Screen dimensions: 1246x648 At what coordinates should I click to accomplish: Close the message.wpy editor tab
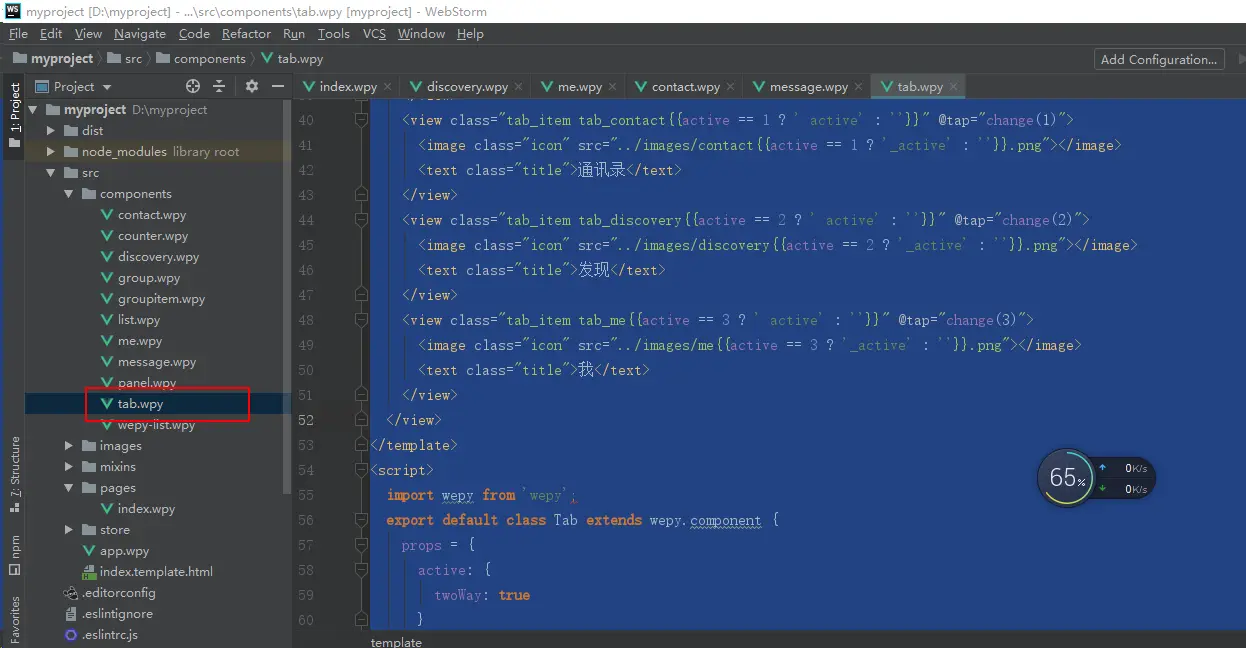pyautogui.click(x=857, y=87)
